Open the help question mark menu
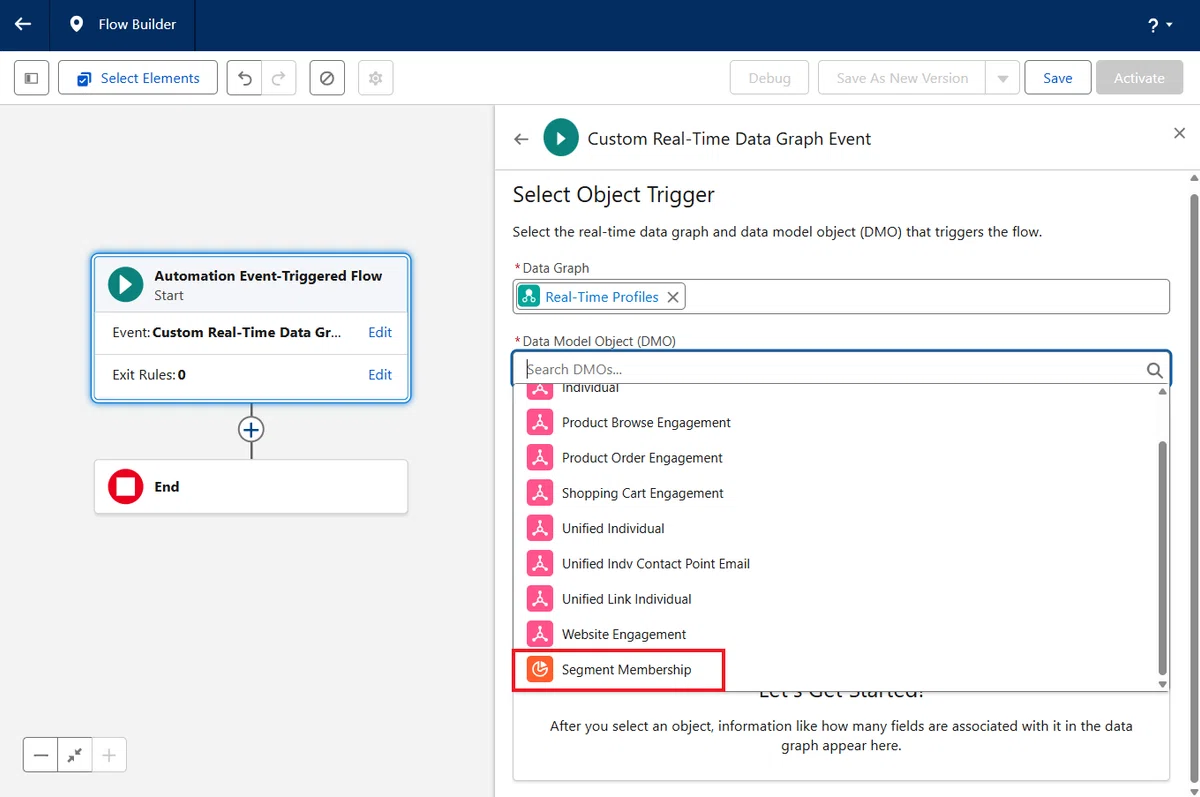The height and width of the screenshot is (797, 1200). 1160,25
